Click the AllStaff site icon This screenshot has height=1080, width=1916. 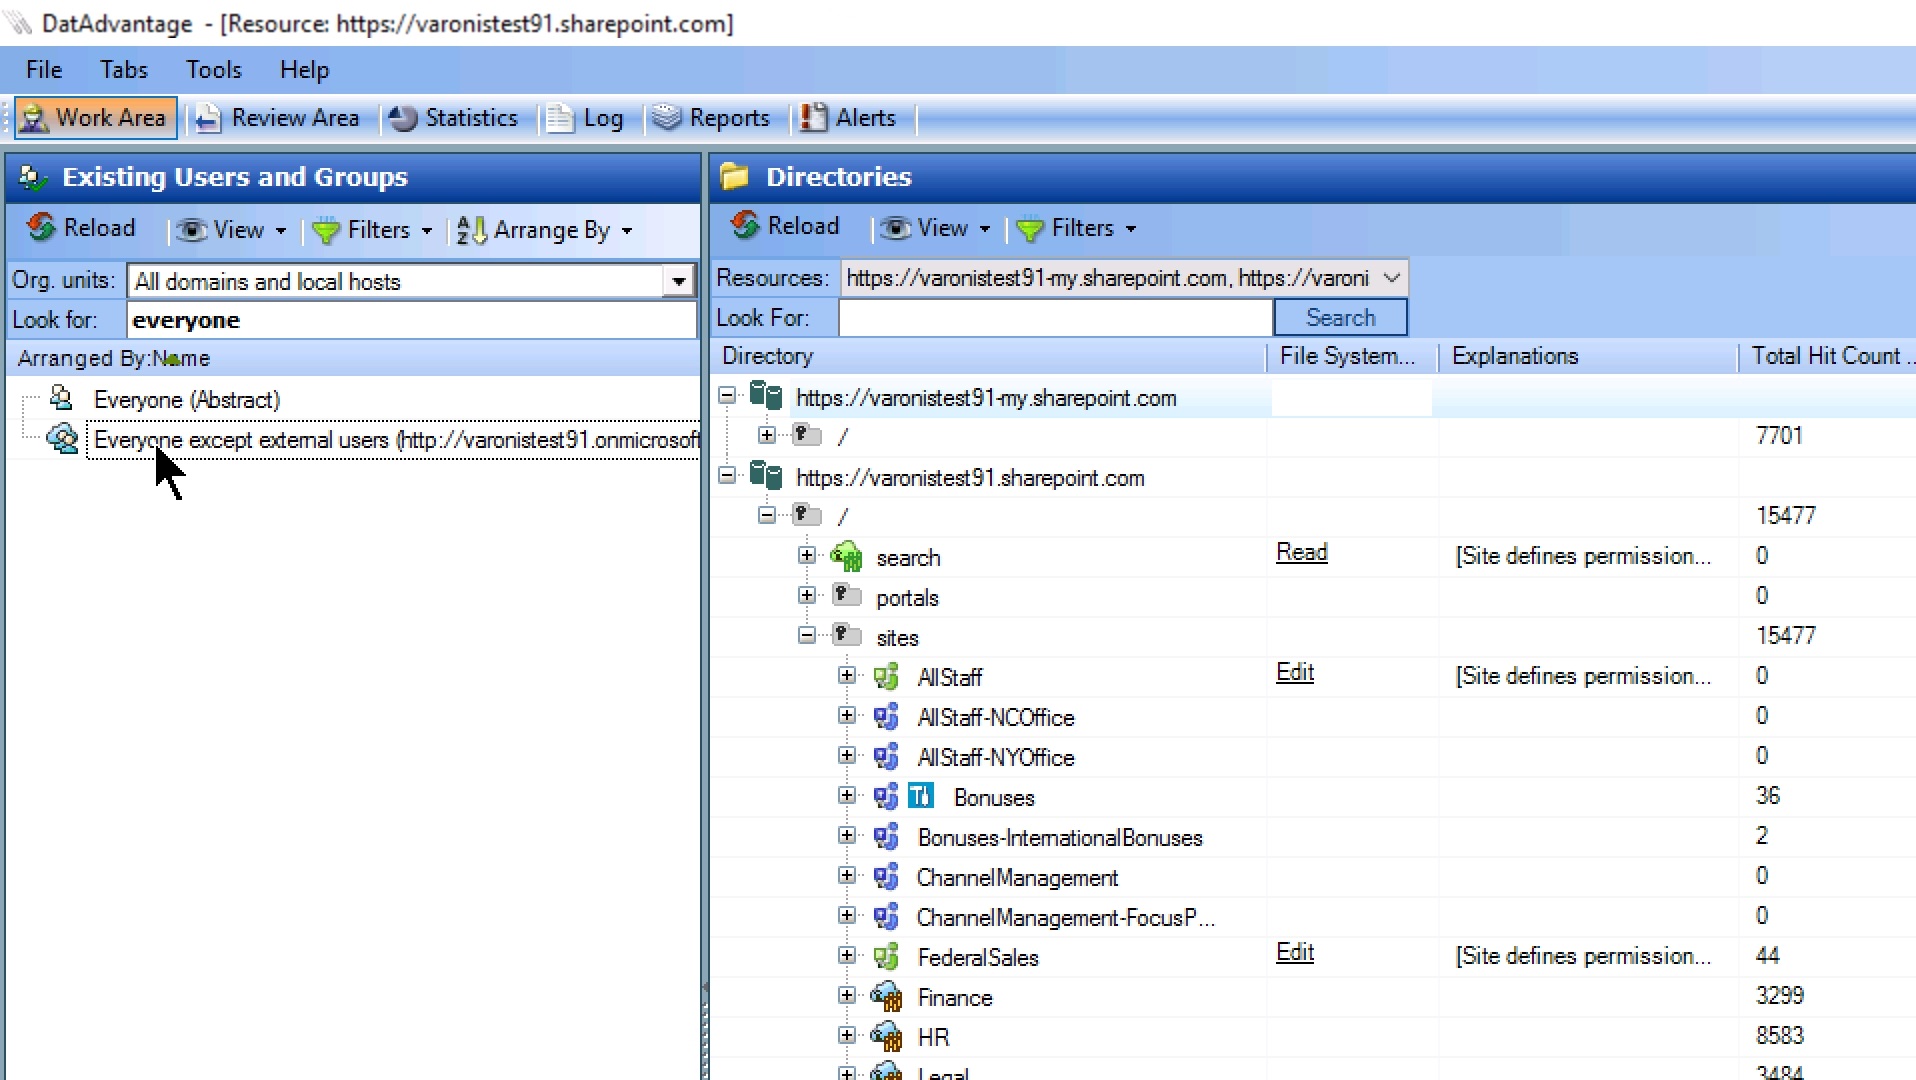(886, 677)
